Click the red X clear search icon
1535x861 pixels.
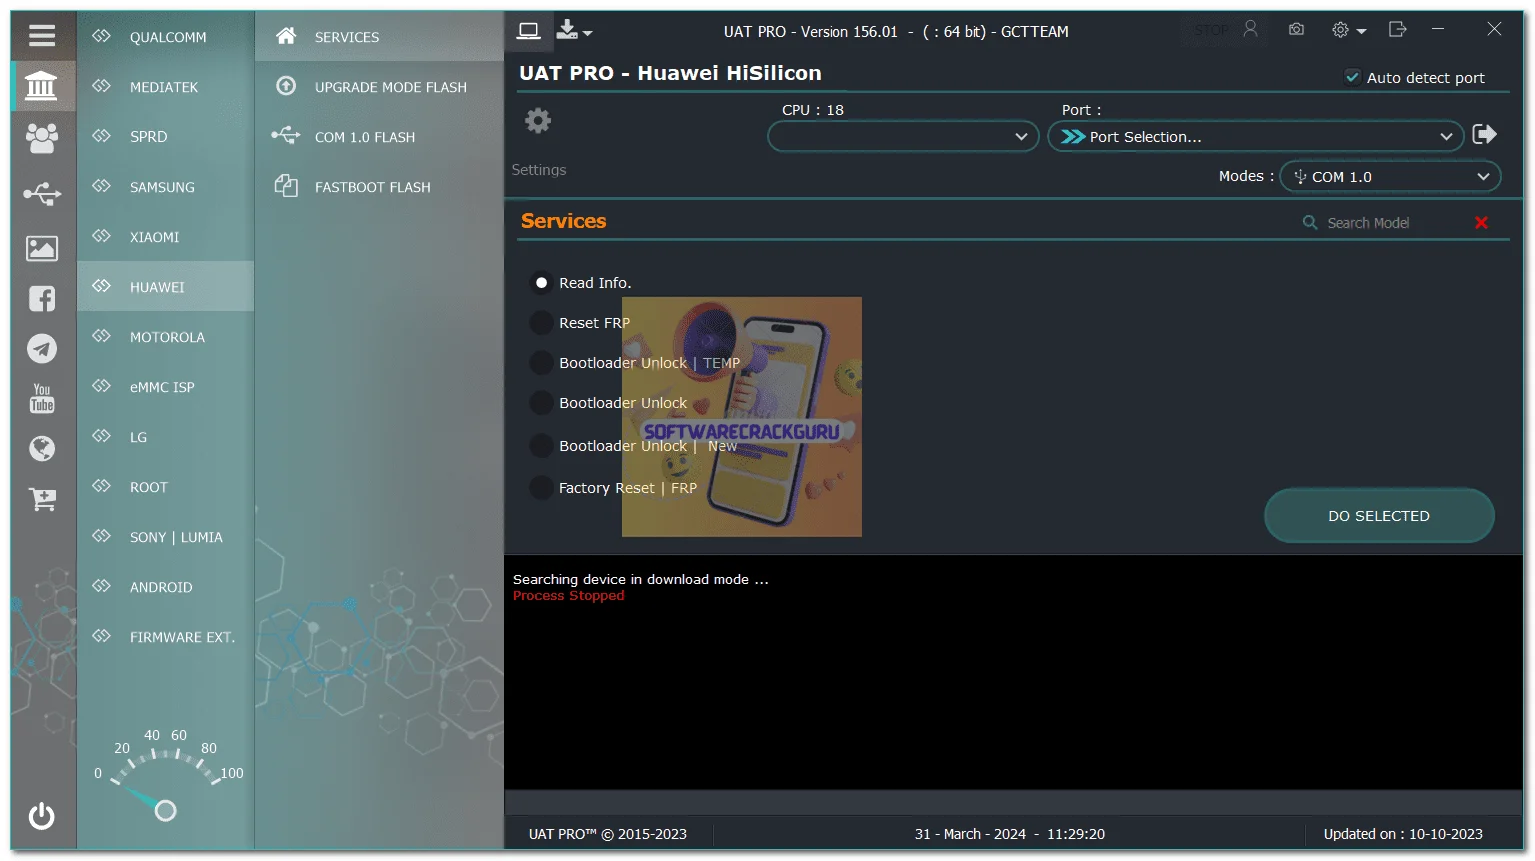point(1481,223)
